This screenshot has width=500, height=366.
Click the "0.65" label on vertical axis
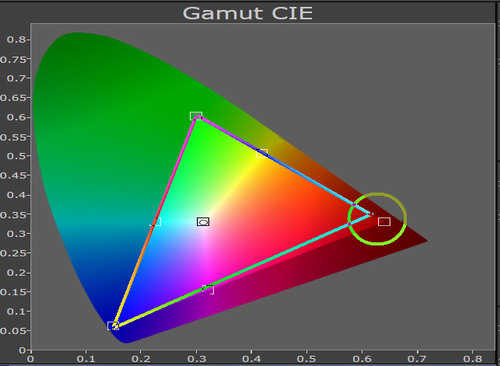13,98
